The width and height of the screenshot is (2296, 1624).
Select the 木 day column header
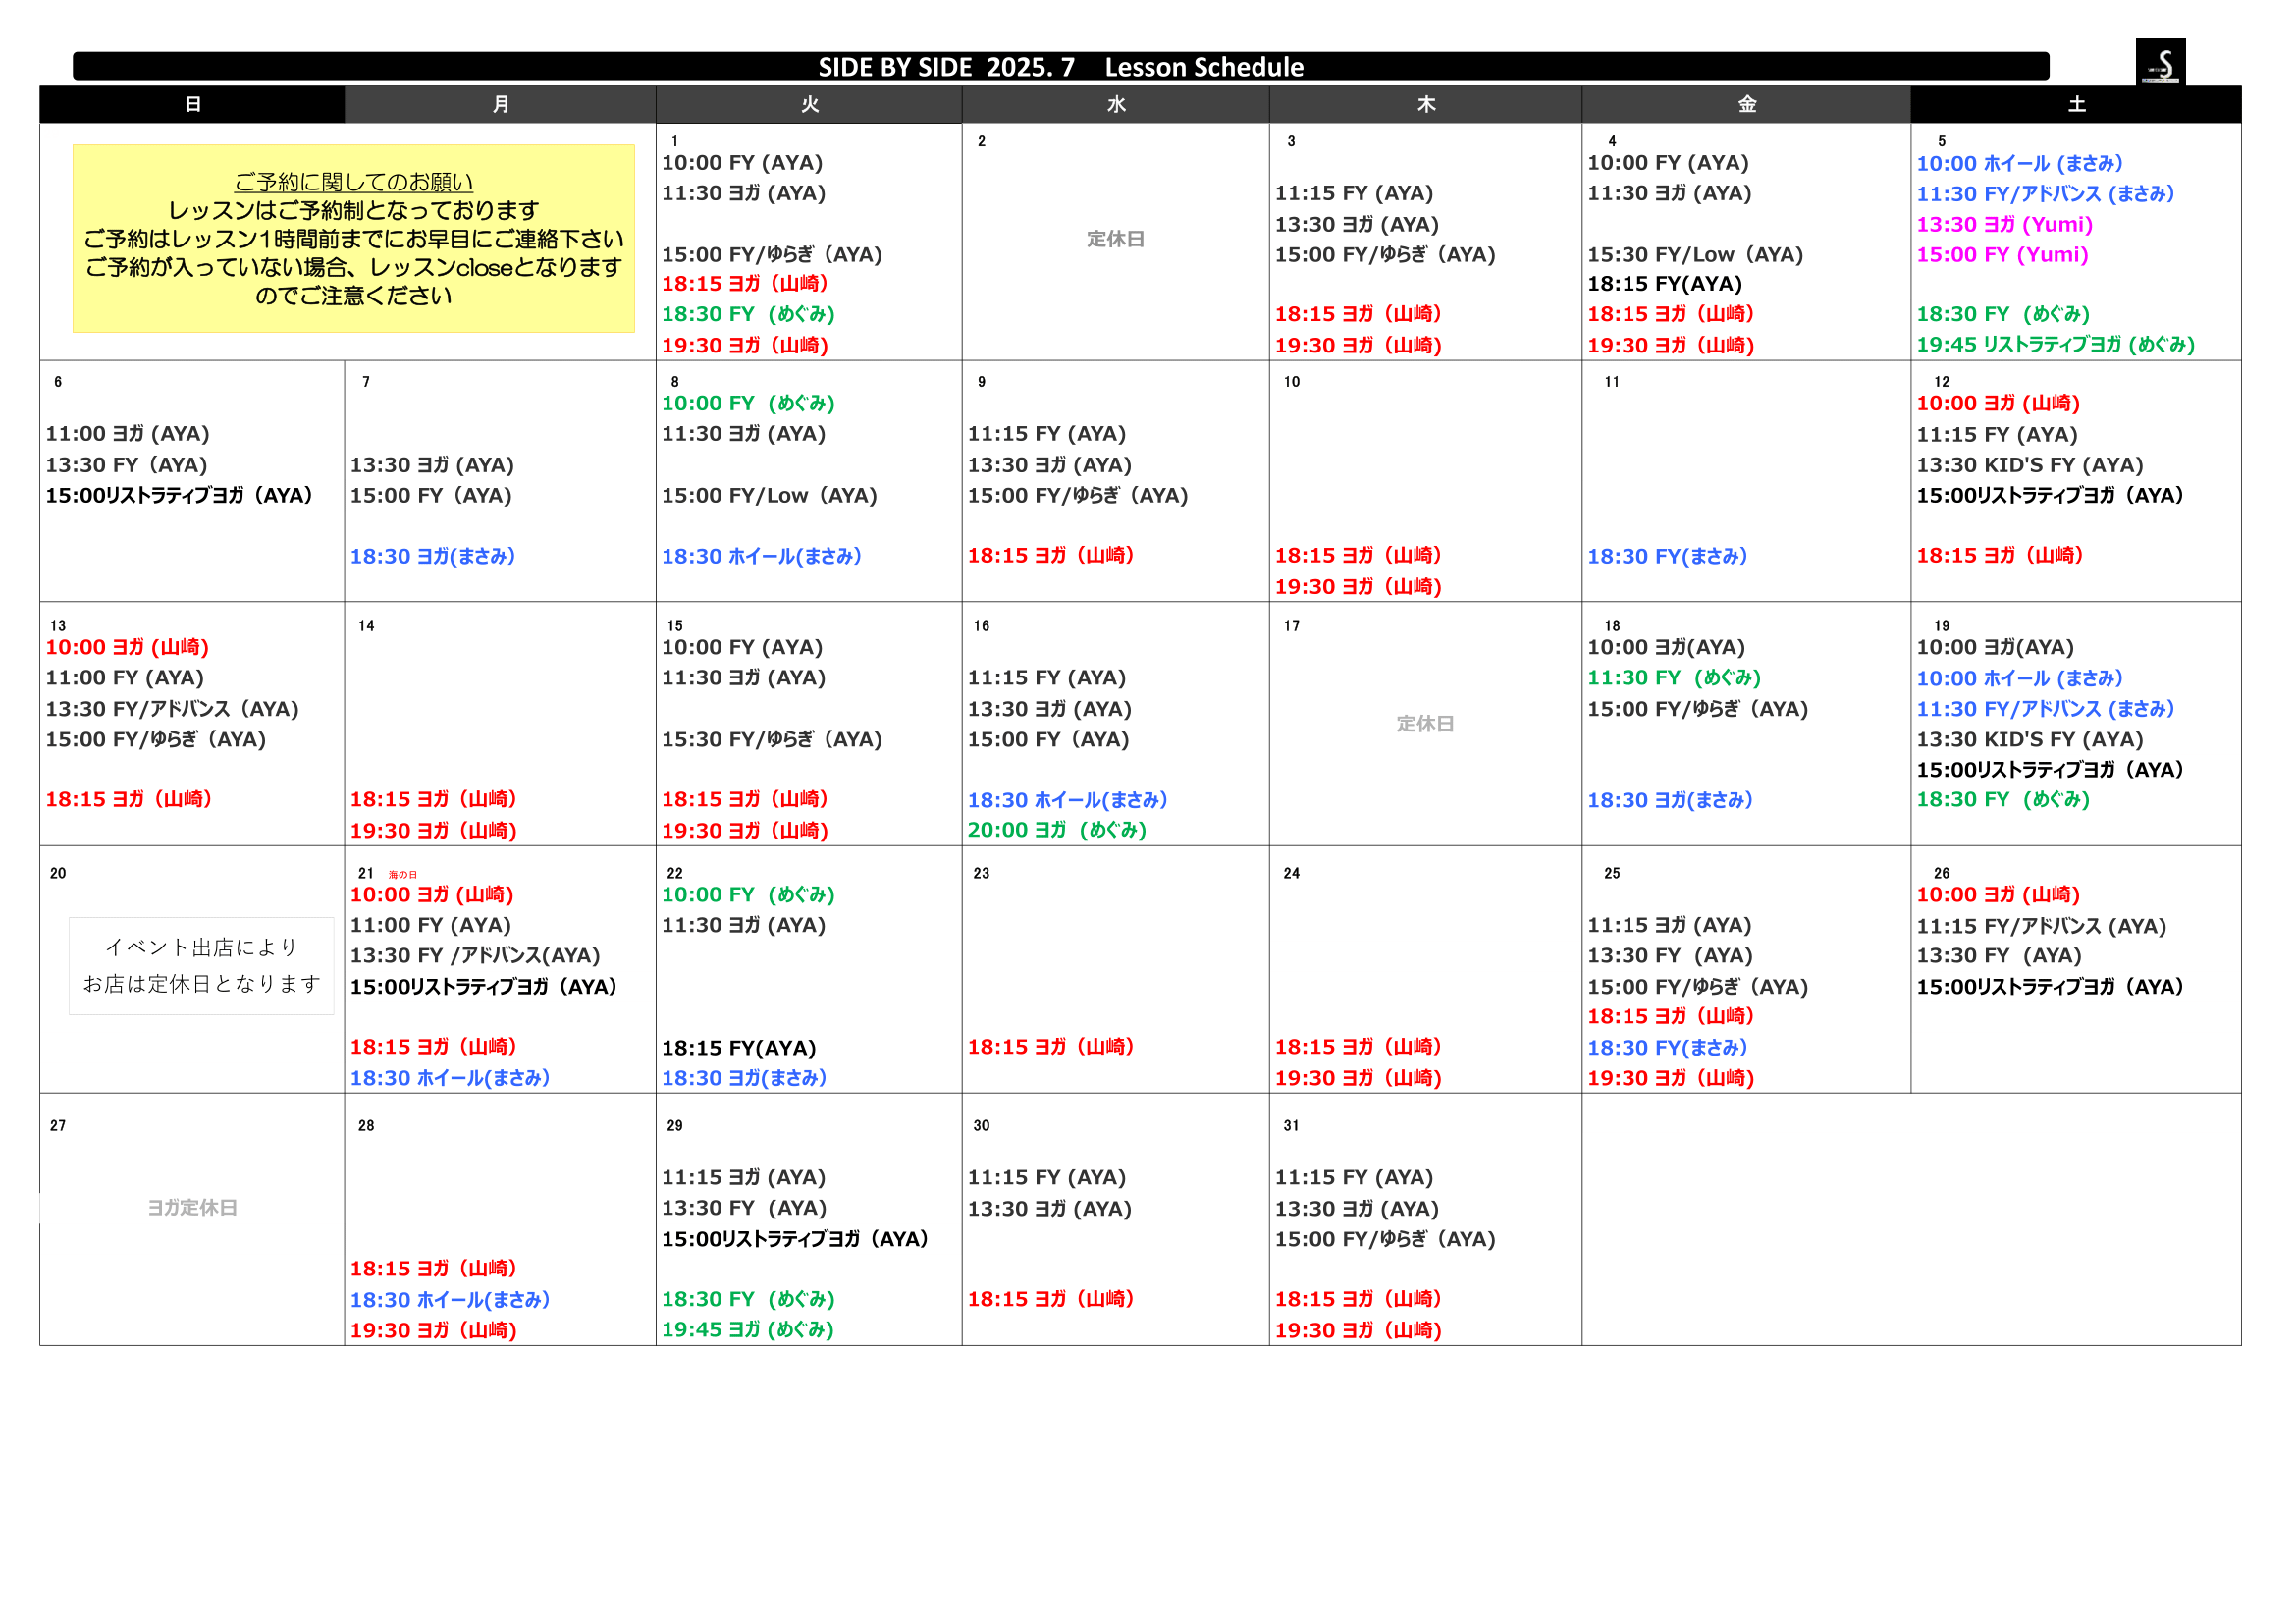1426,104
